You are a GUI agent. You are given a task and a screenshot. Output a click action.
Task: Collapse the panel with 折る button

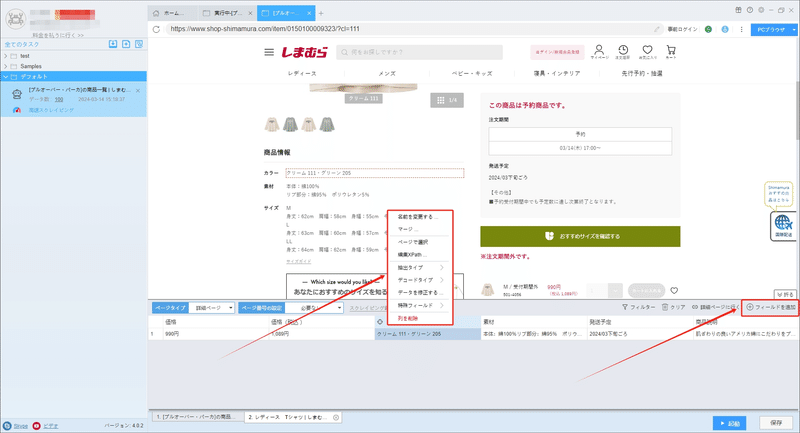785,295
